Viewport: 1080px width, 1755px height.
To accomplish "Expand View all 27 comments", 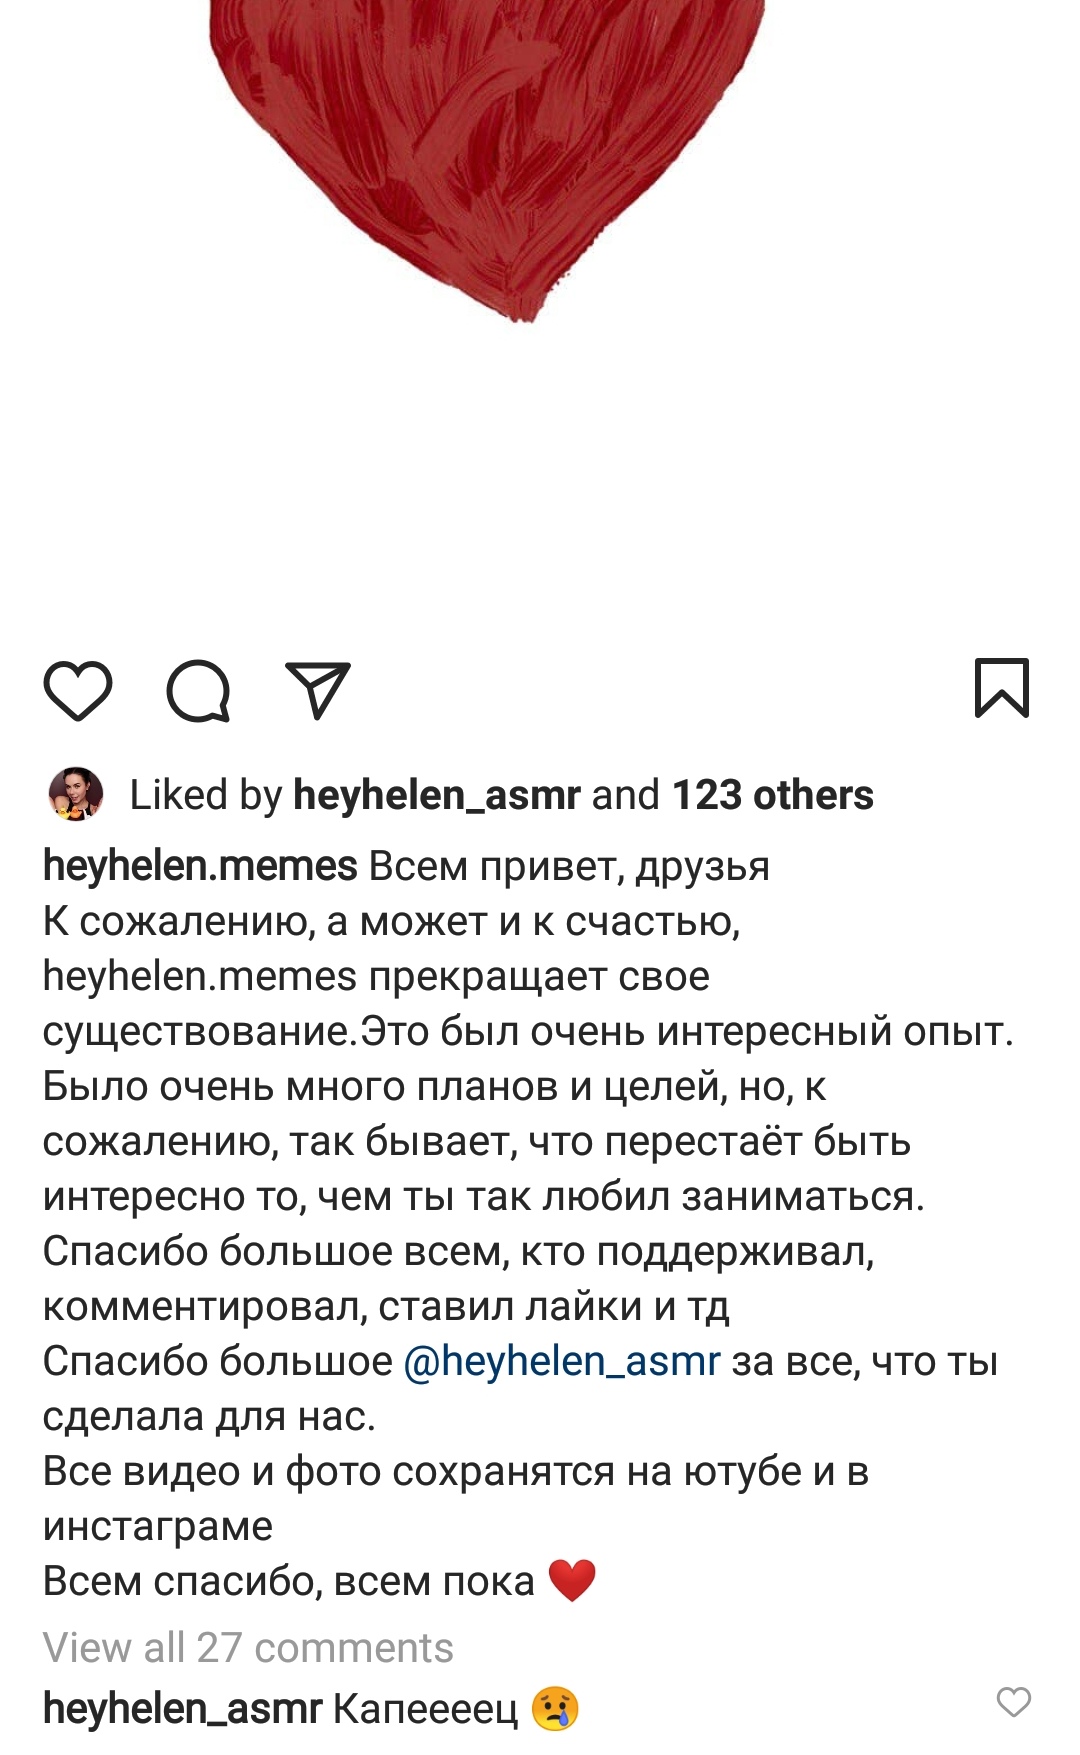I will (248, 1647).
